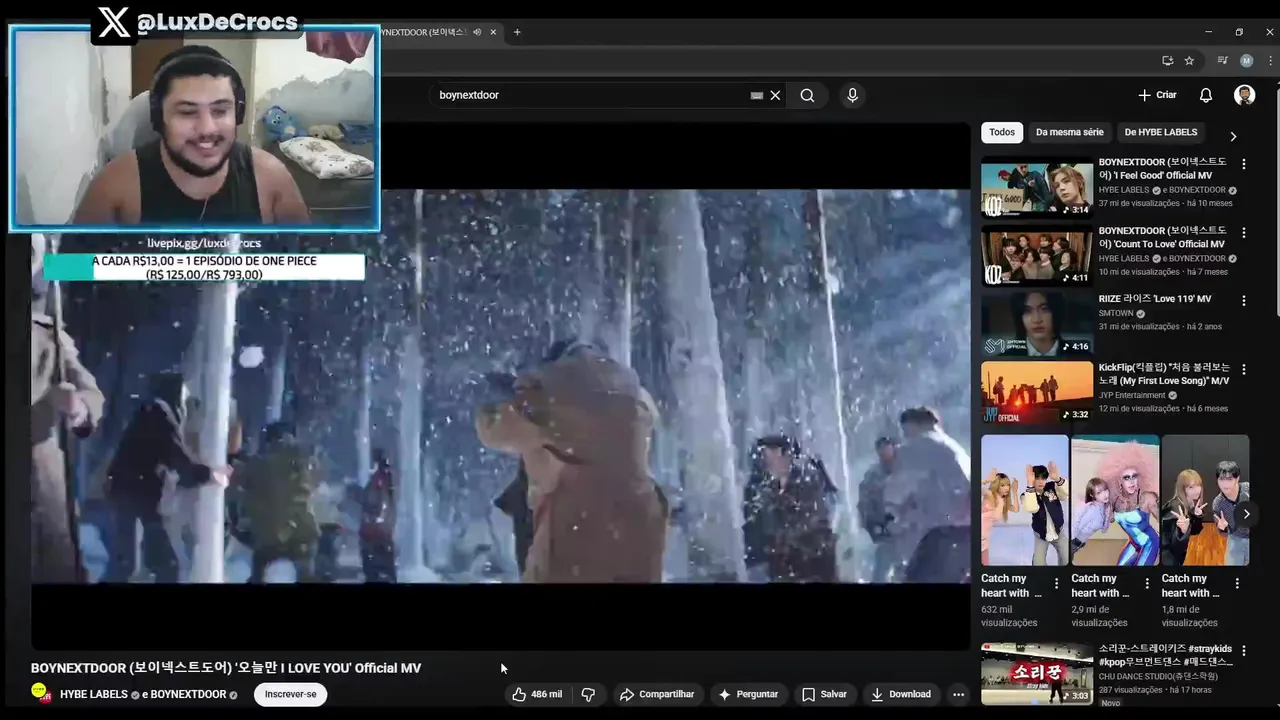This screenshot has height=720, width=1280.
Task: Click the YouTube search magnifier button
Action: tap(807, 95)
